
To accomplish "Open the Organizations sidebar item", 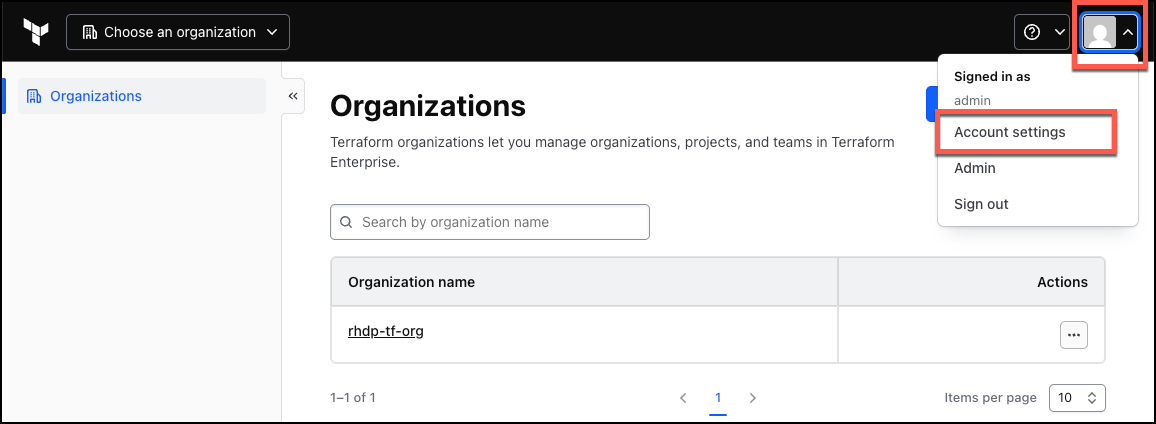I will pos(142,96).
